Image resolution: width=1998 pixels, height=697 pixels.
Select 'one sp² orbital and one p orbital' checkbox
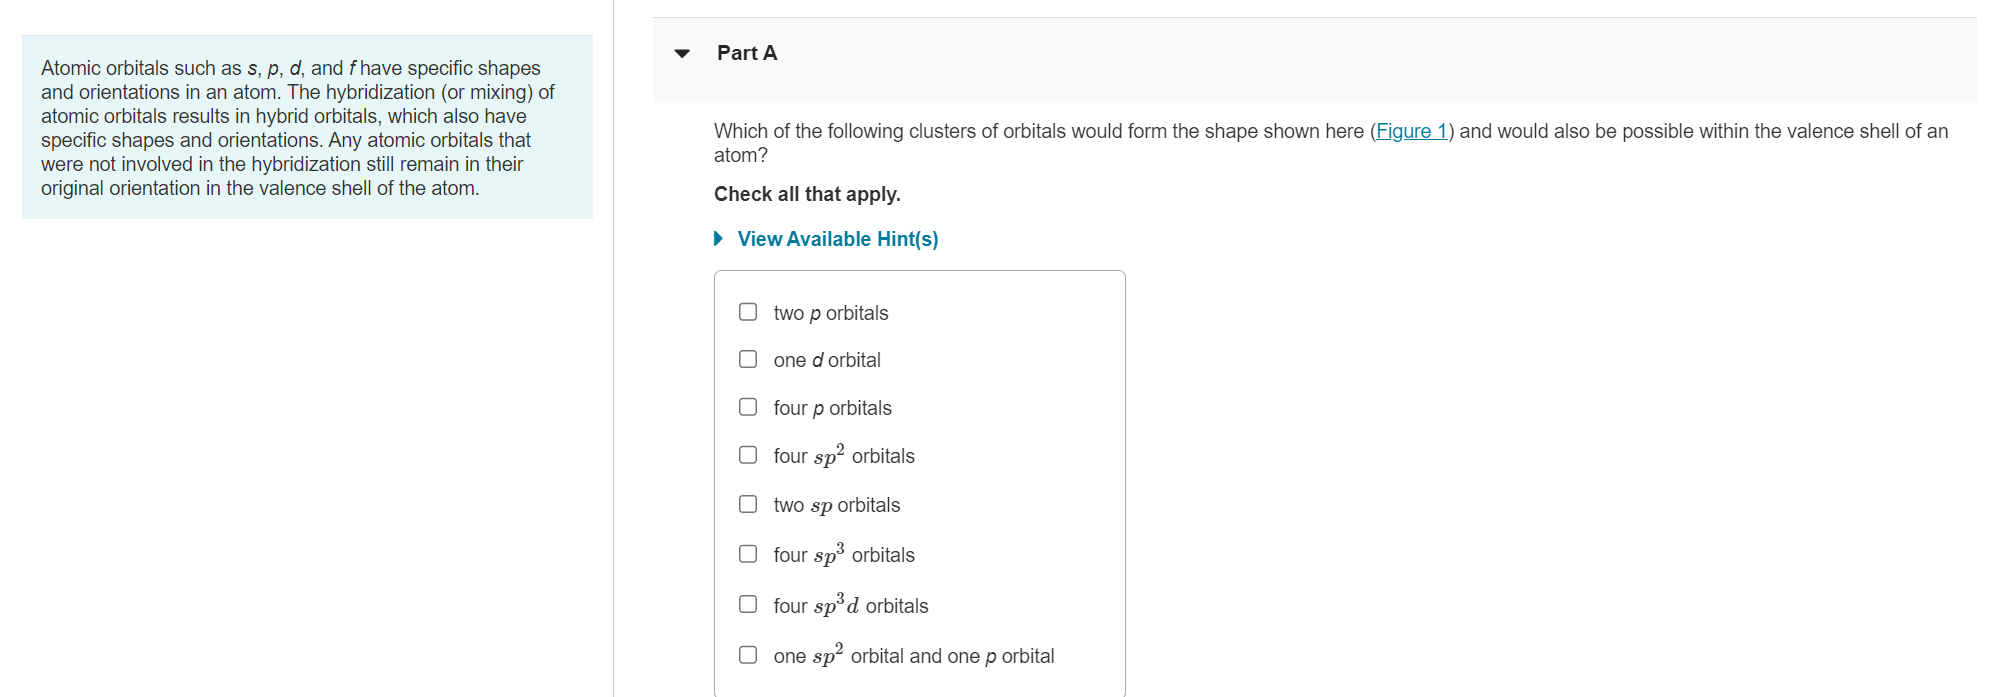pos(748,655)
